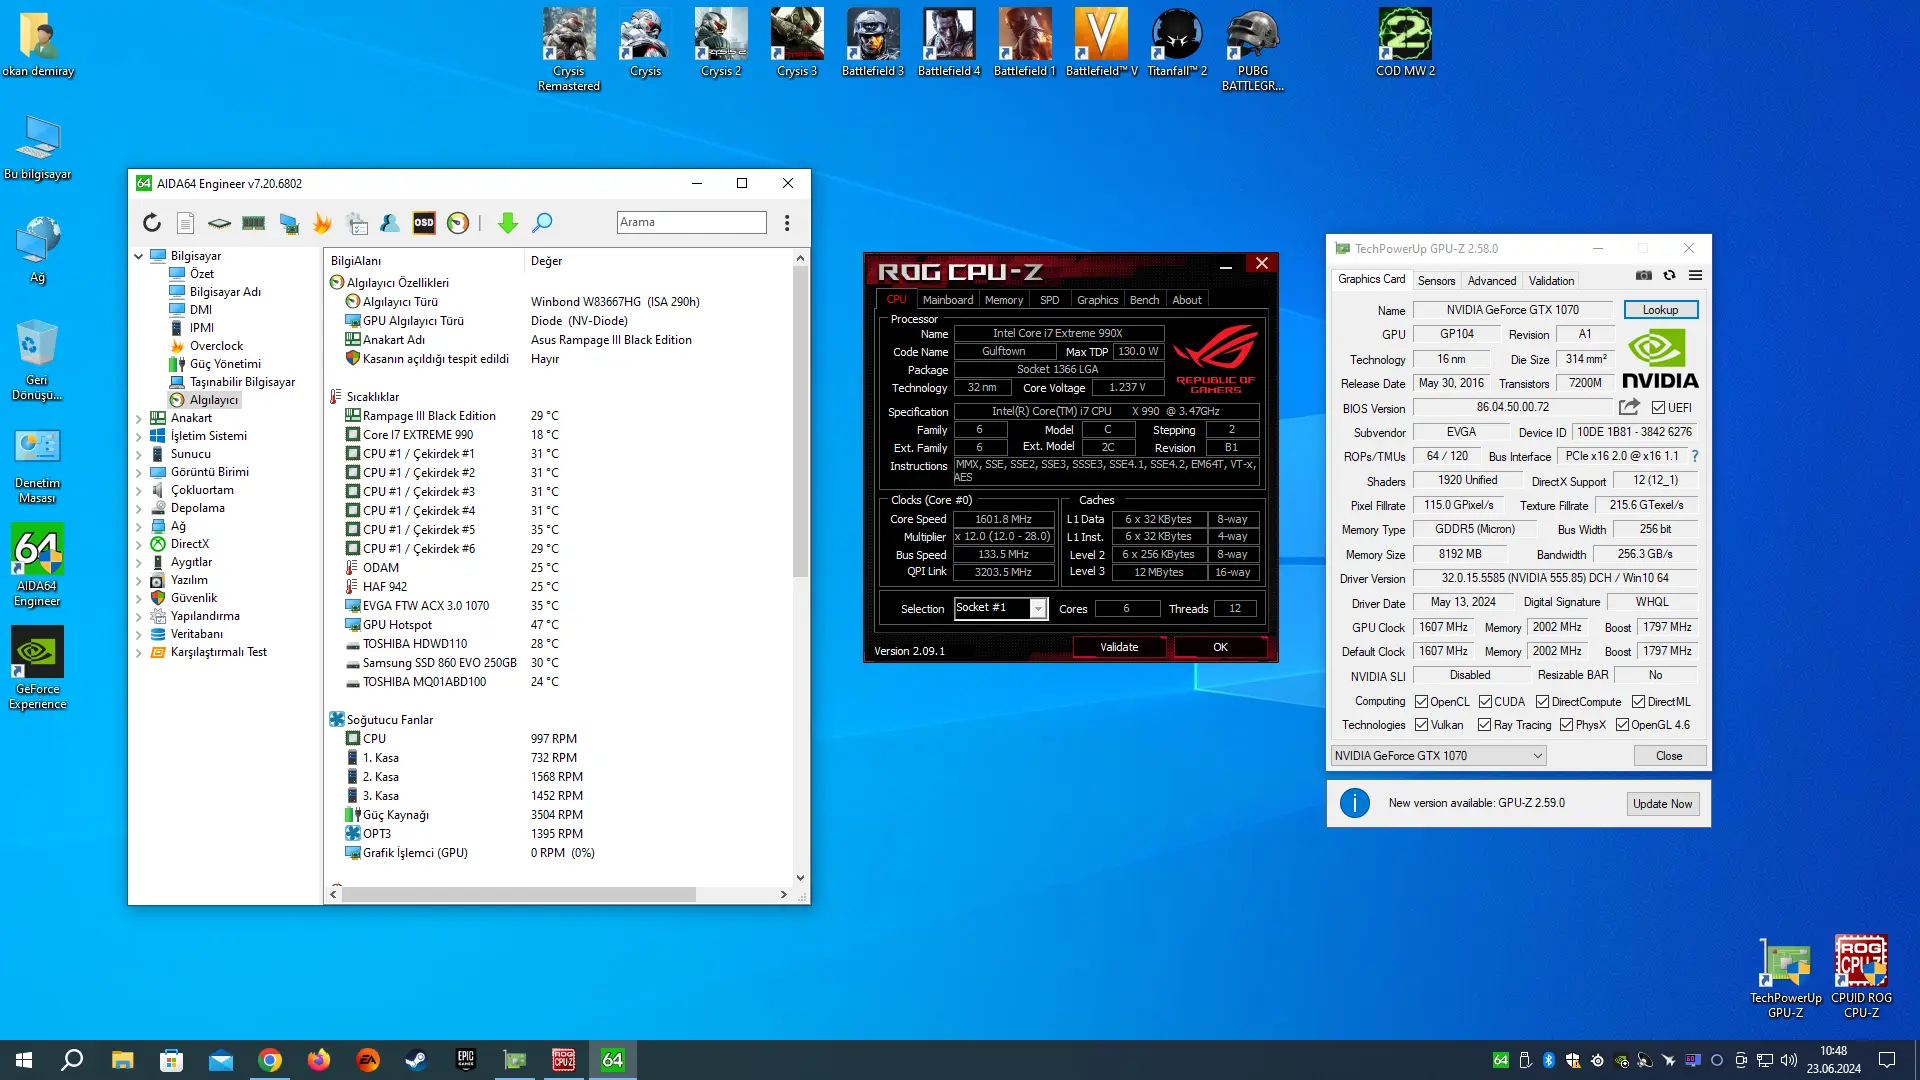Toggle the Ray Tracing checkbox in GPU-Z
This screenshot has width=1920, height=1080.
(1484, 725)
